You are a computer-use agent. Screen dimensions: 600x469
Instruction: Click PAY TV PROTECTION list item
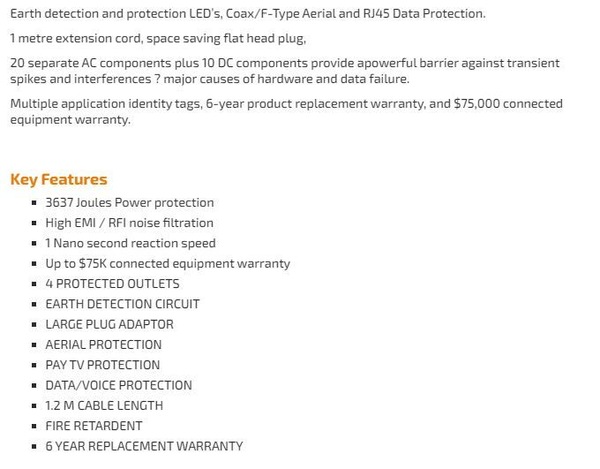point(103,365)
